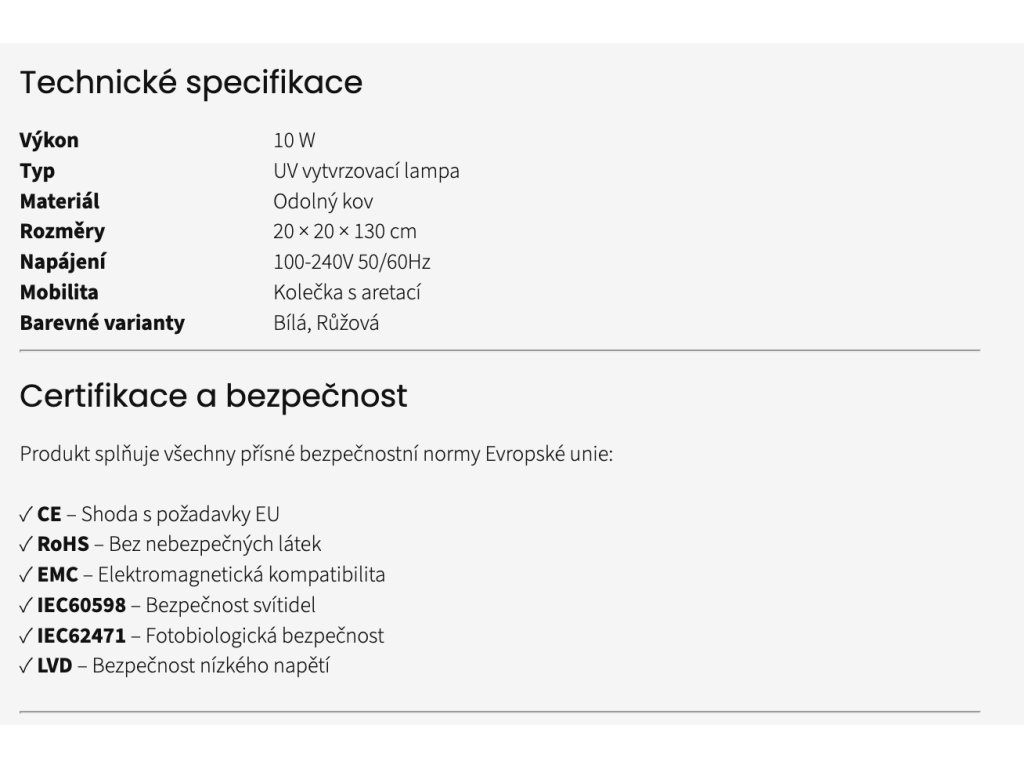
Task: Click the UV vytvrzovací lampa value
Action: pyautogui.click(x=366, y=171)
